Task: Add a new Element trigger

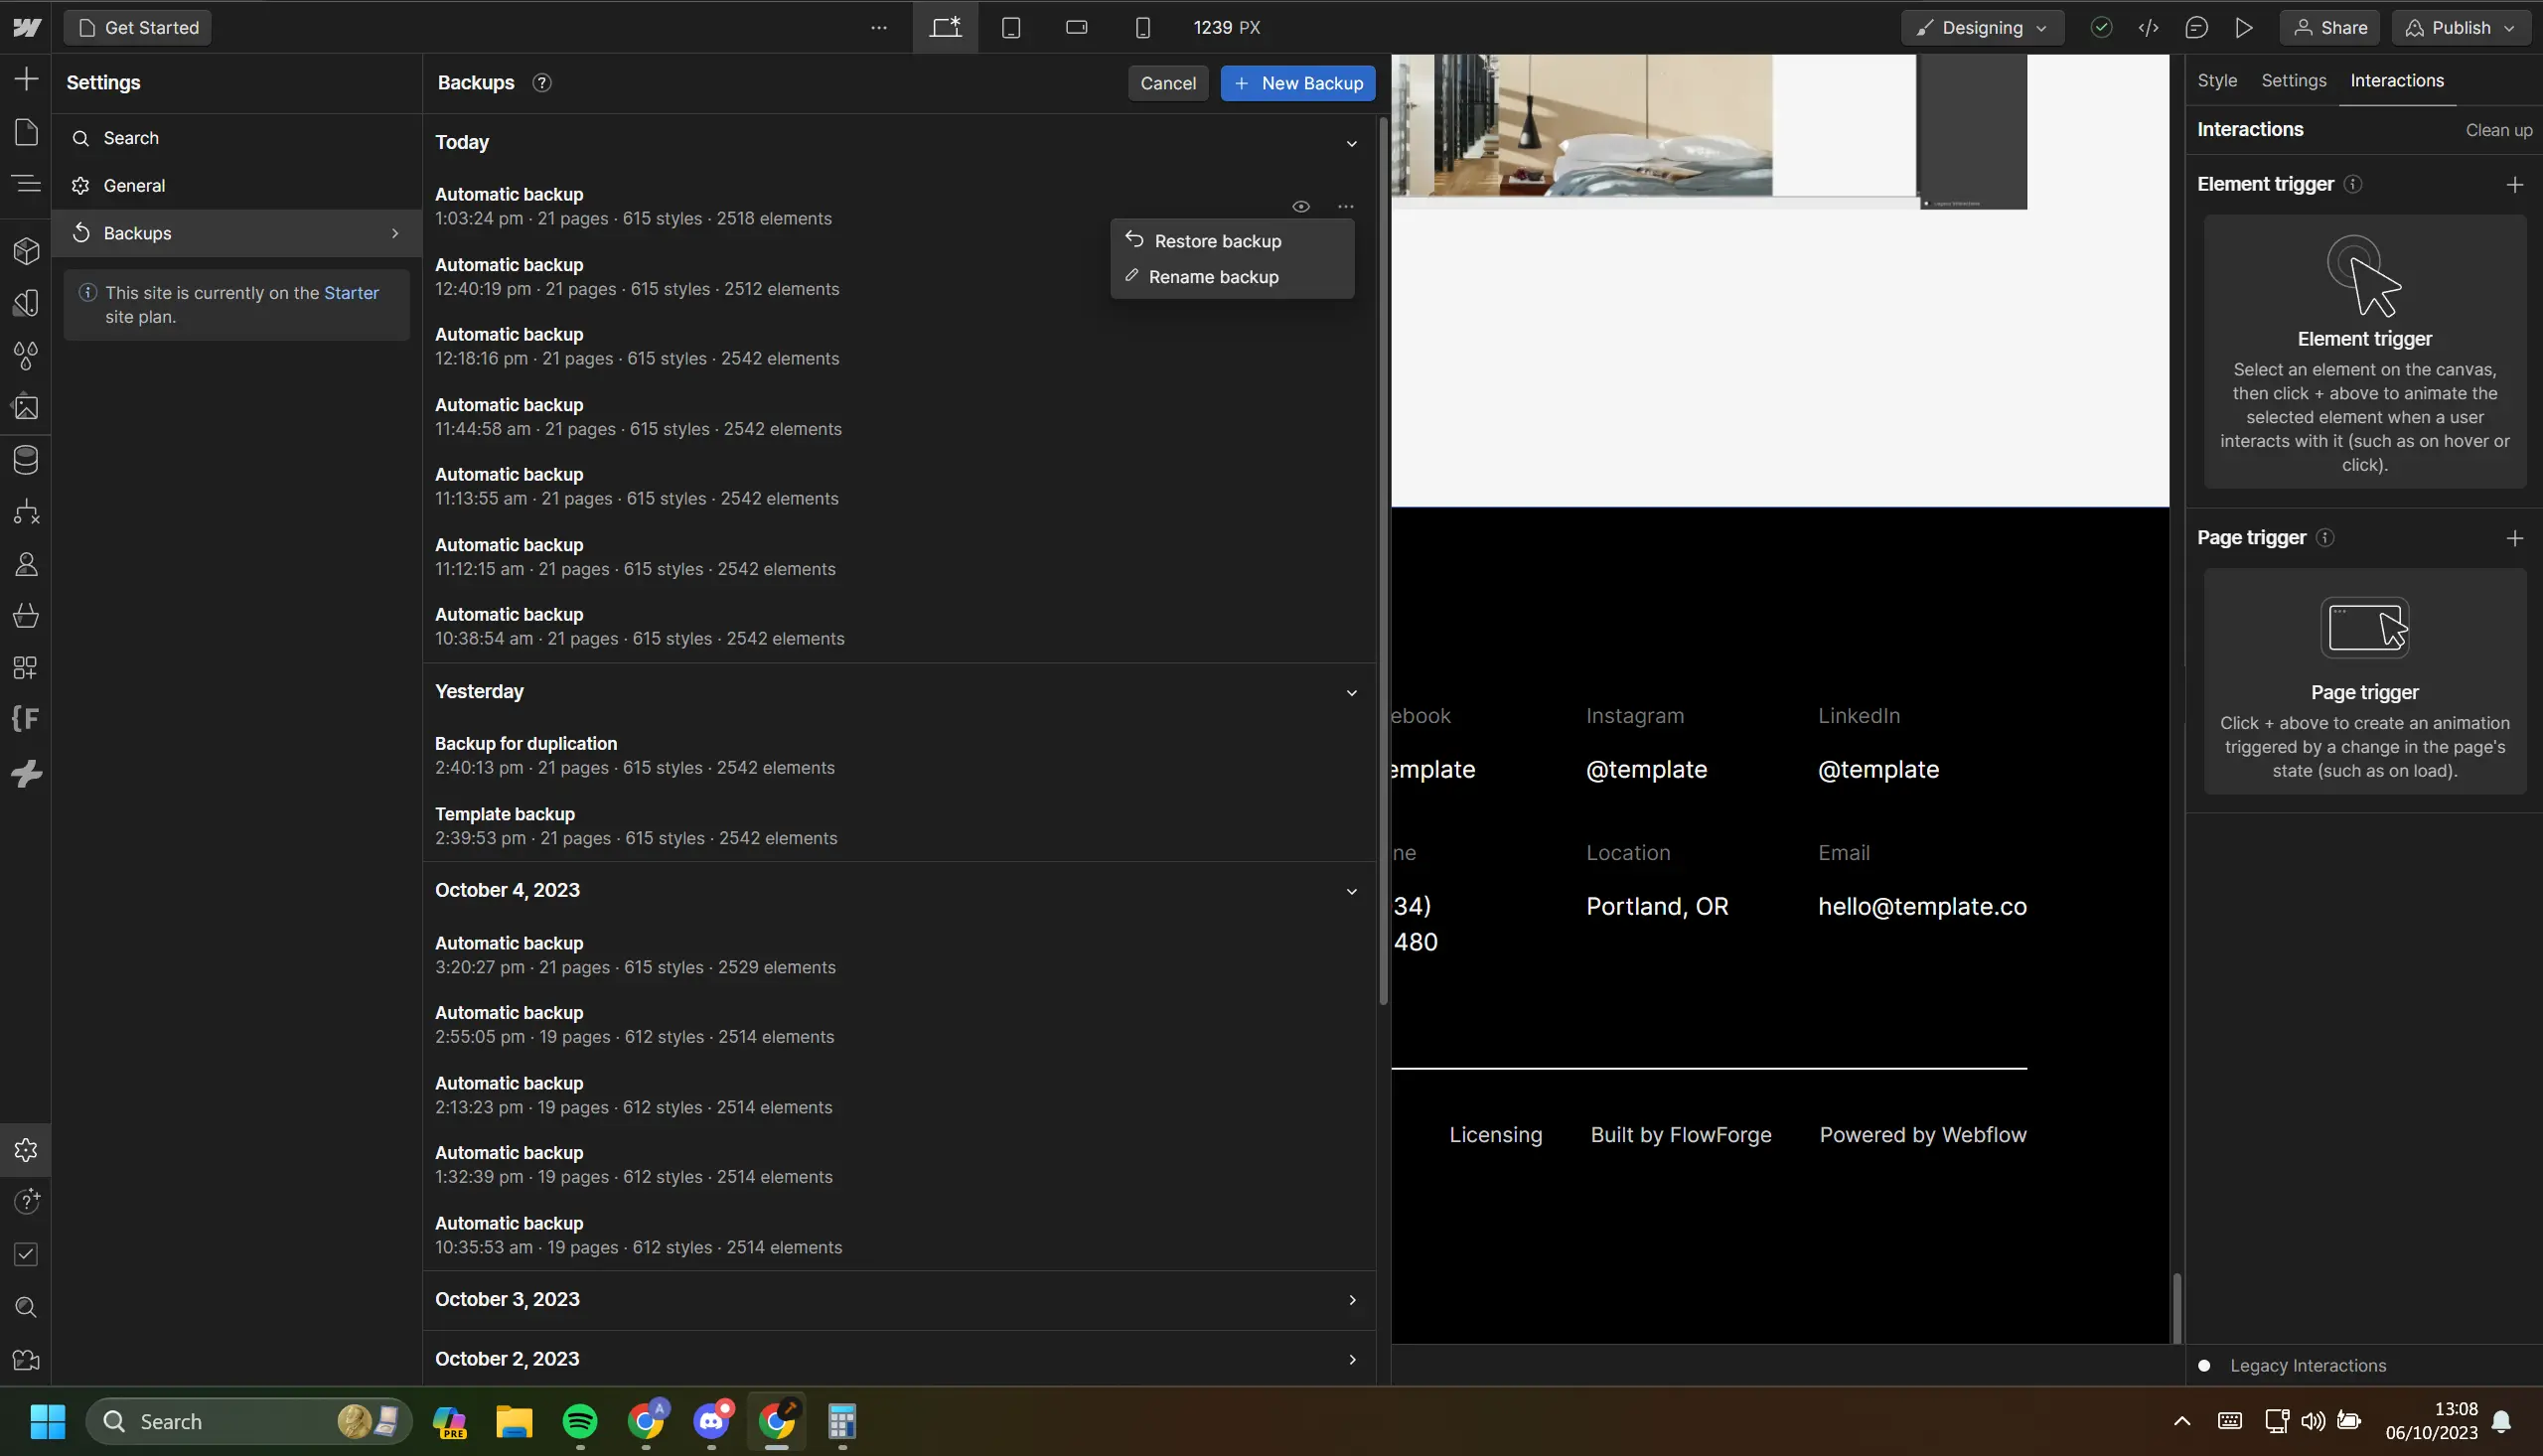Action: [2515, 184]
